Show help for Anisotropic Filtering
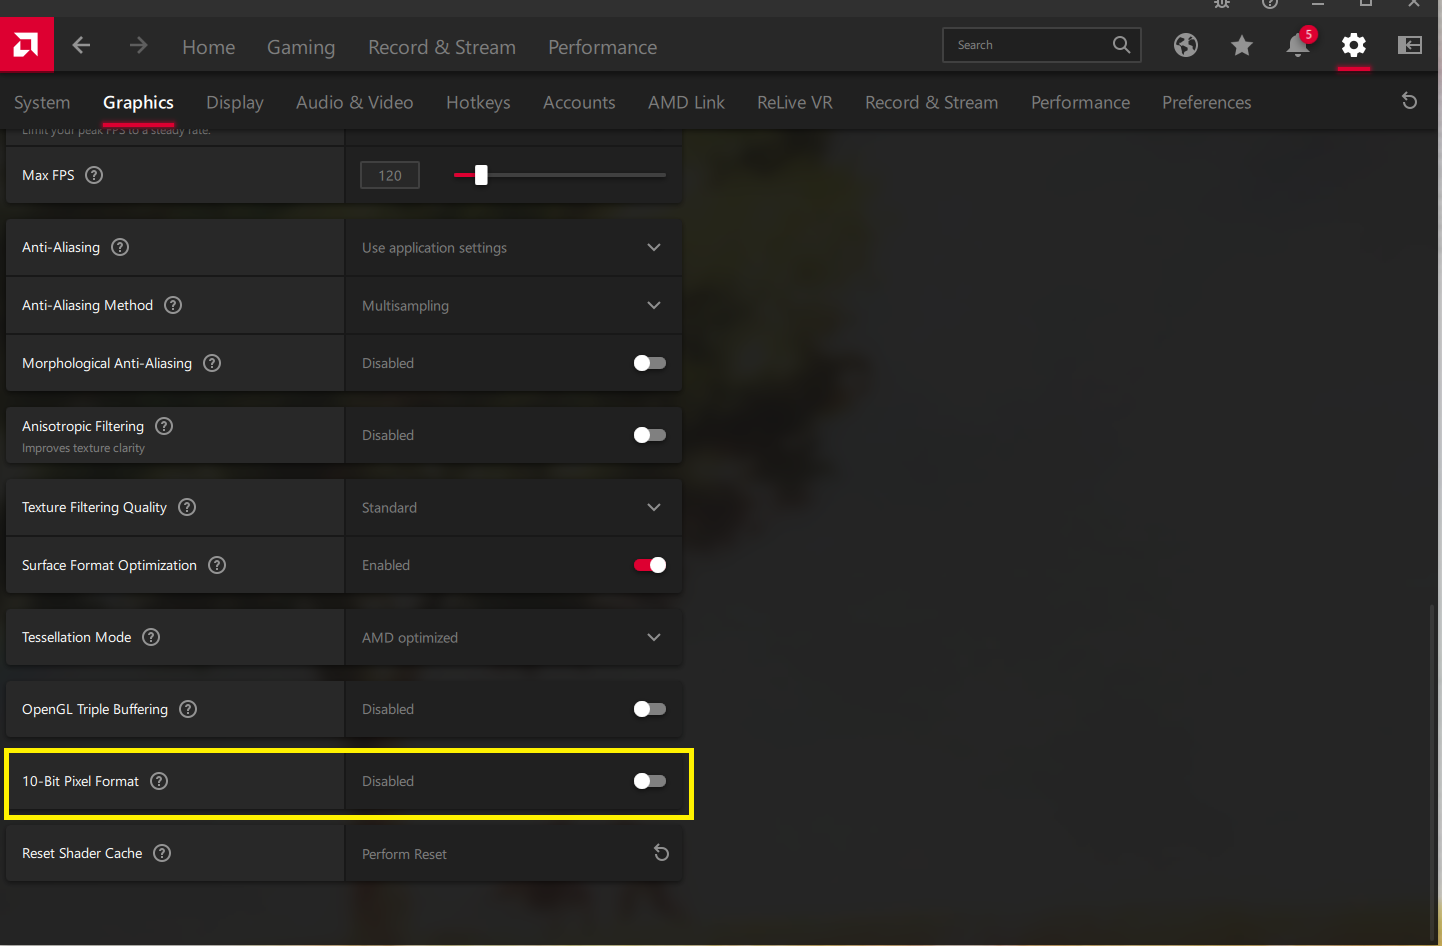Viewport: 1442px width, 946px height. (165, 426)
